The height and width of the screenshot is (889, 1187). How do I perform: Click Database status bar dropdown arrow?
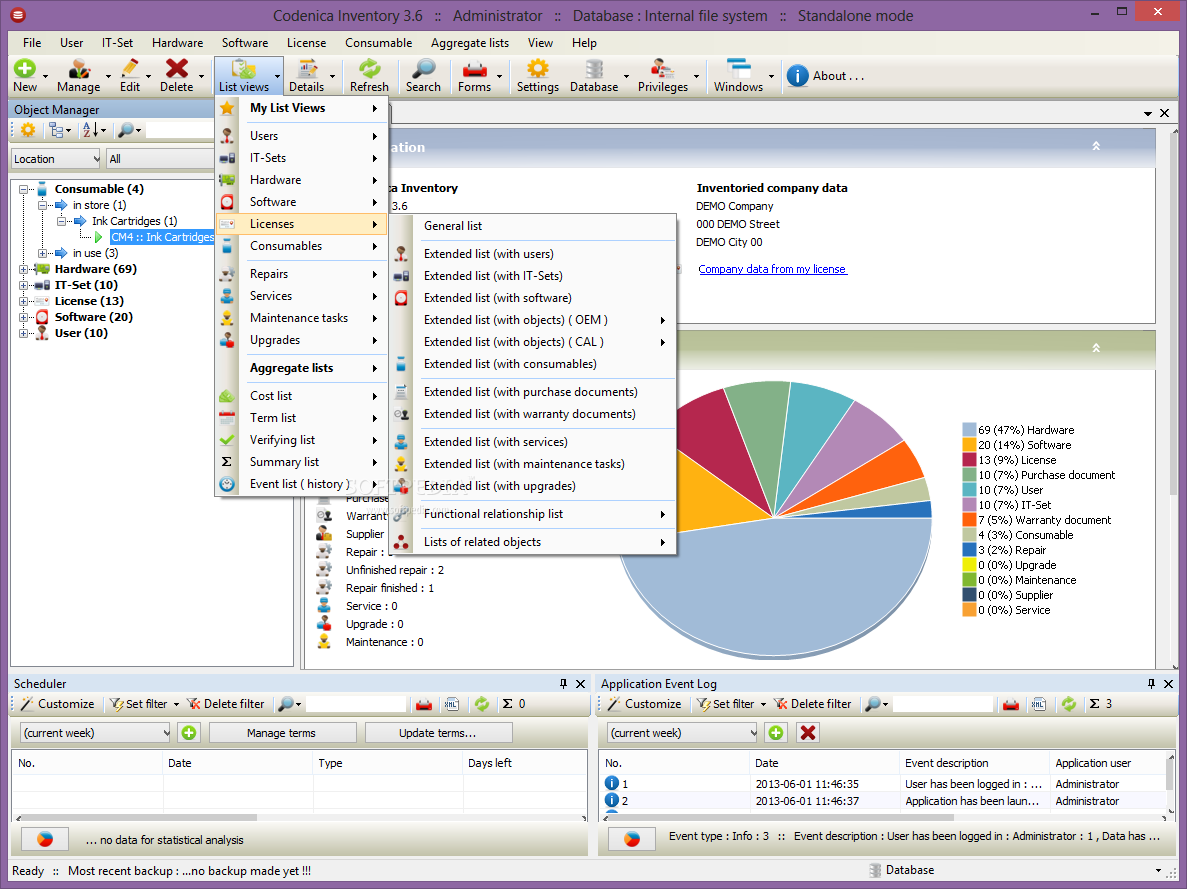tap(1157, 870)
